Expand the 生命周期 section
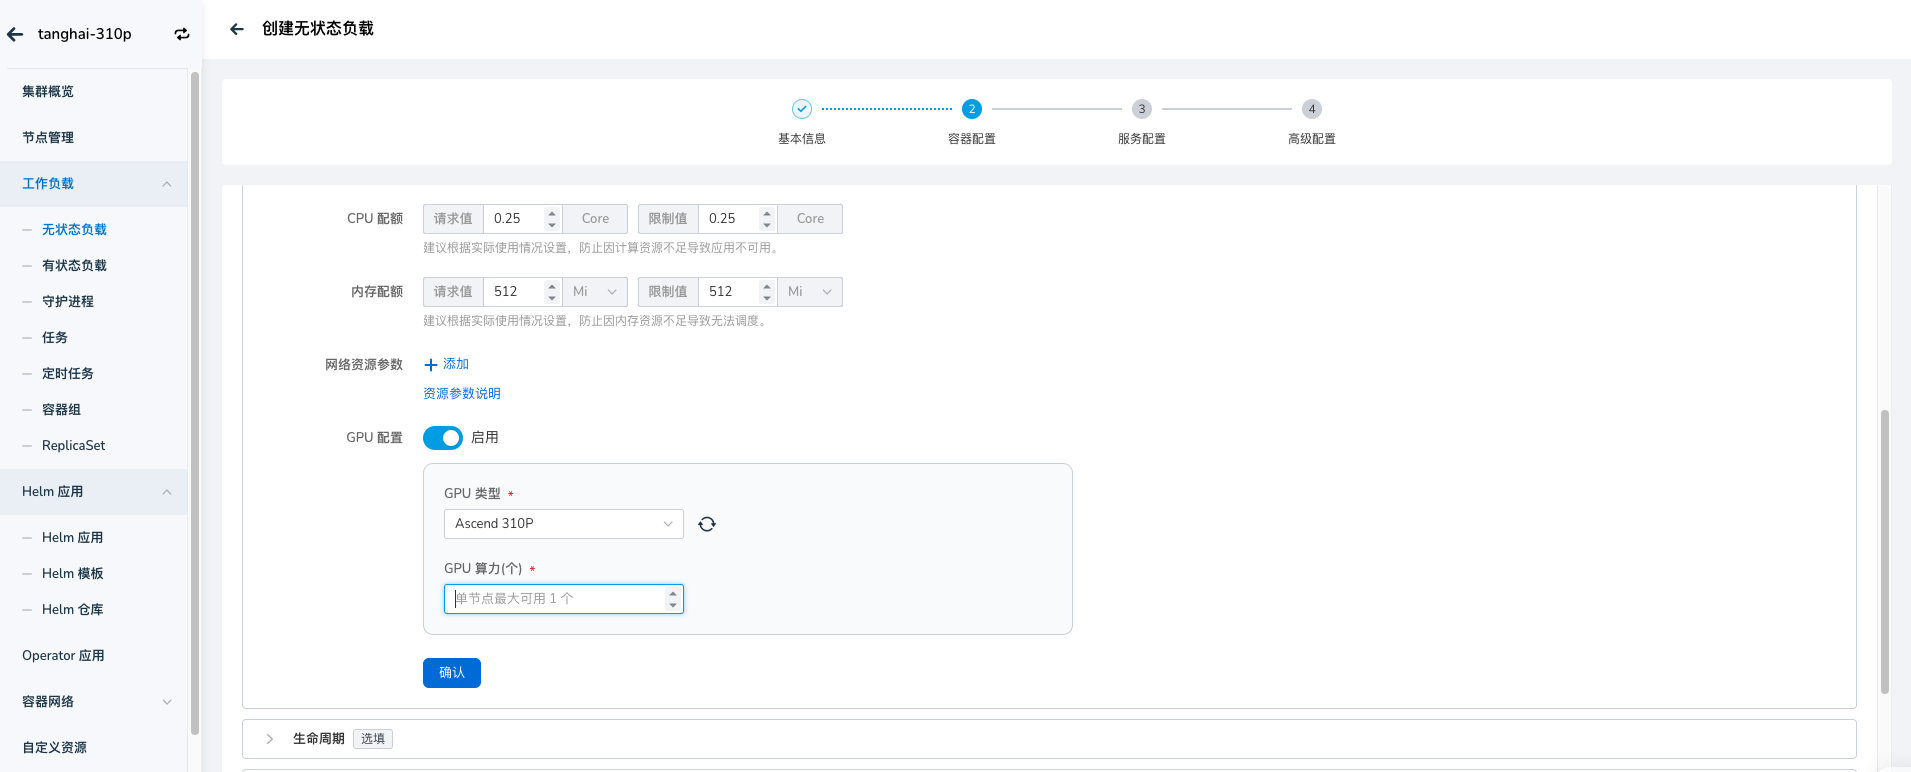The image size is (1911, 772). pyautogui.click(x=270, y=739)
